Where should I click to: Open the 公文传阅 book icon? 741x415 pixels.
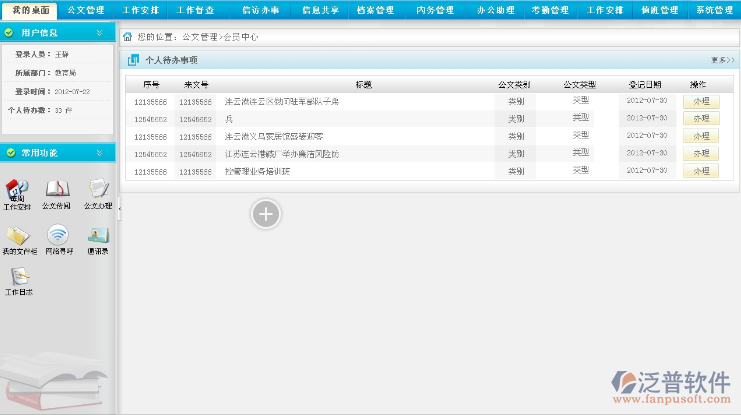(x=57, y=190)
